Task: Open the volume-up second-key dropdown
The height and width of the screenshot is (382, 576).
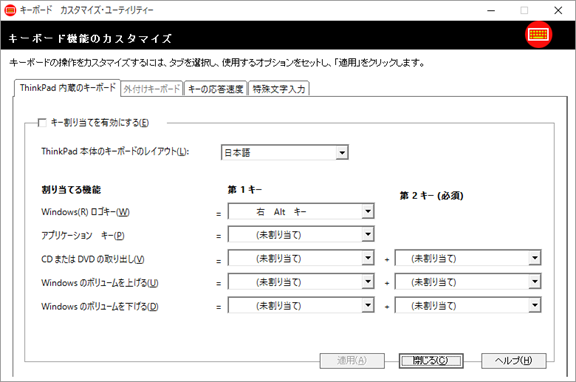Action: tap(468, 282)
